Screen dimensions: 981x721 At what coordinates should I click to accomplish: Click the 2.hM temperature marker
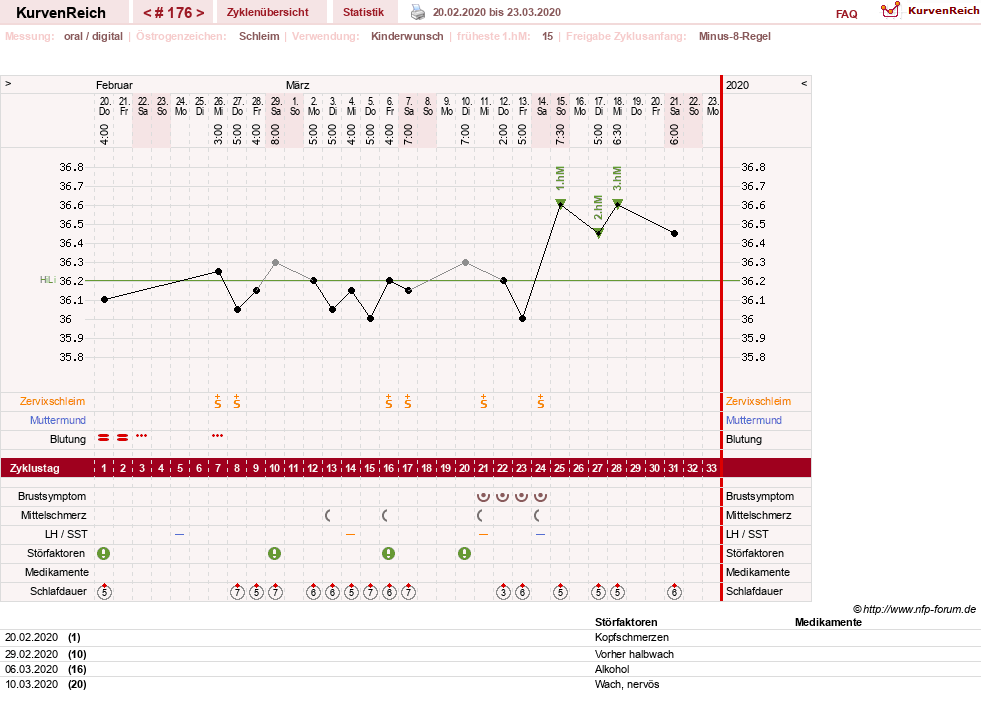point(599,233)
